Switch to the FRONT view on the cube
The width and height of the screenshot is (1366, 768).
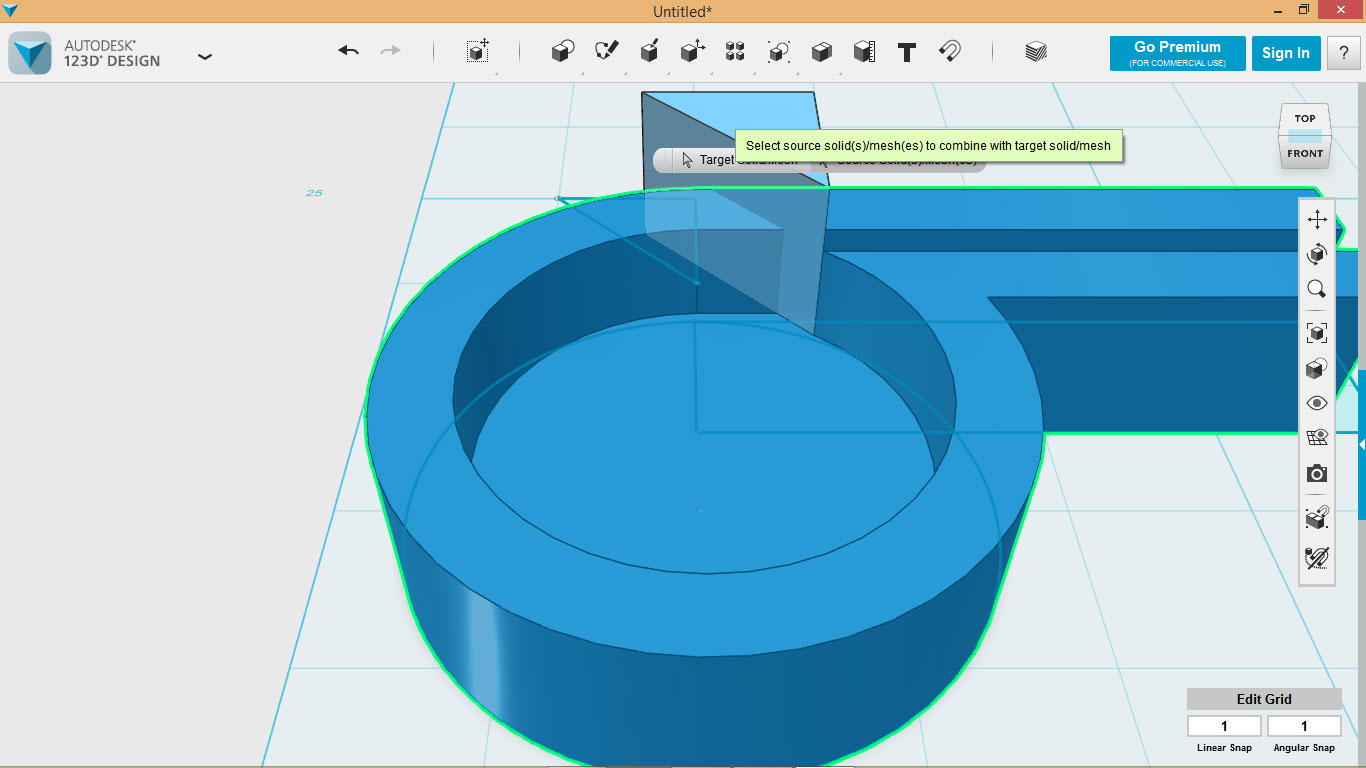[1305, 153]
